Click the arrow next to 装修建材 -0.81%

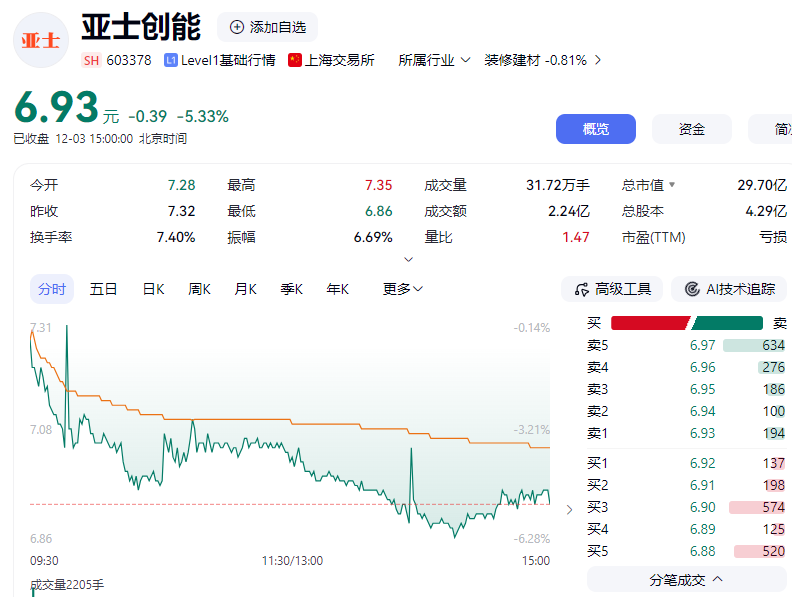[x=598, y=60]
